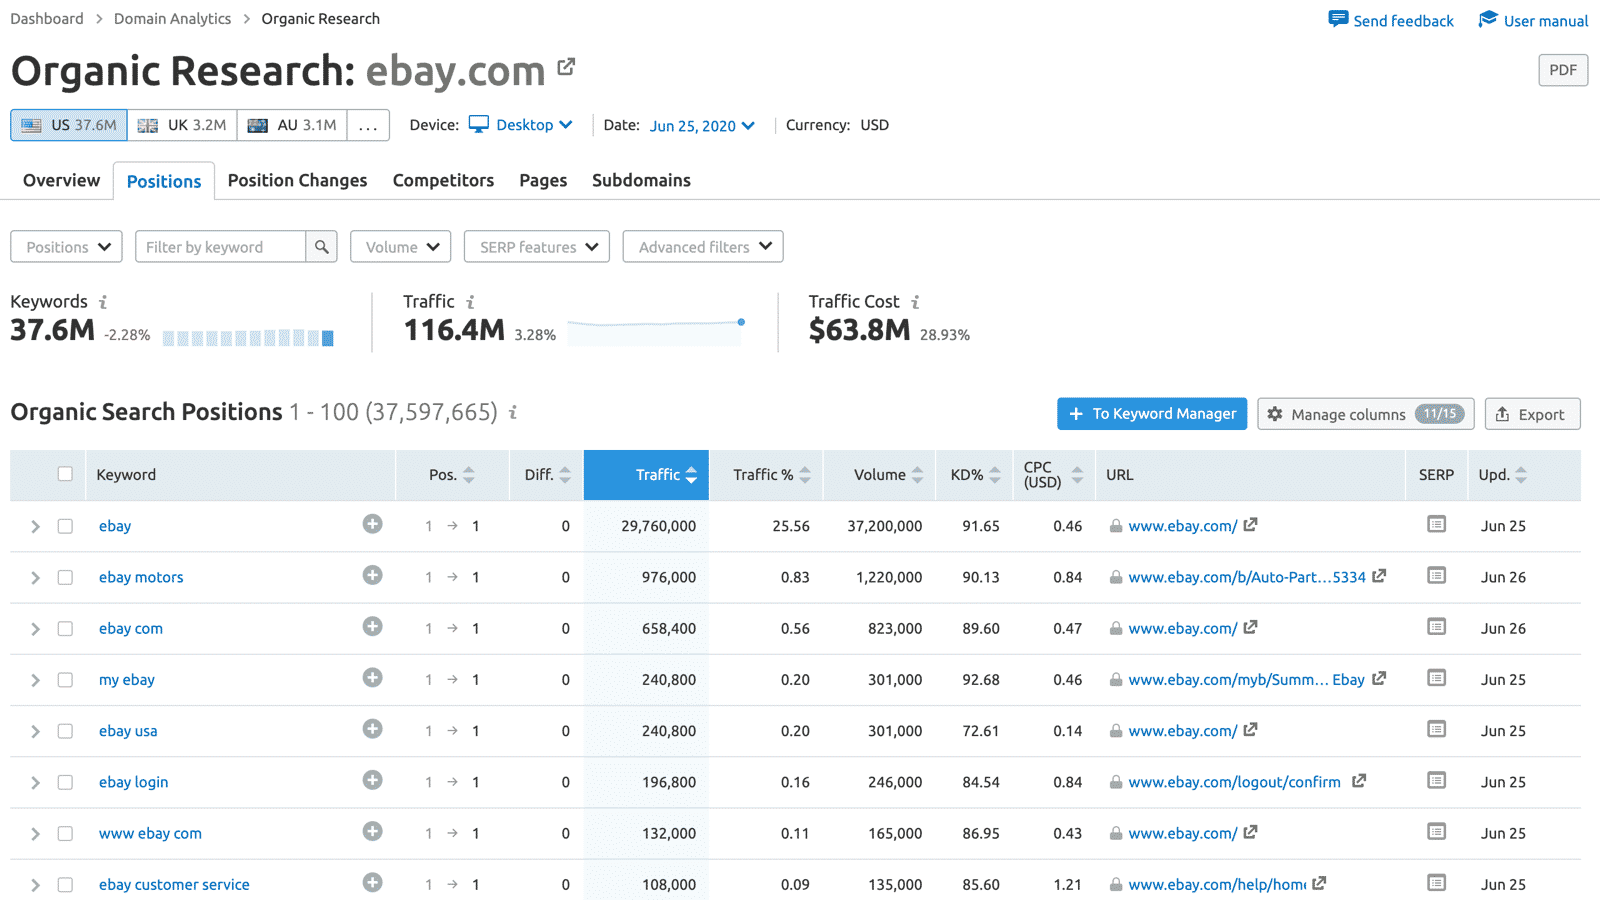Add 'ebay motors' keyword with plus icon
1600x900 pixels.
point(372,576)
